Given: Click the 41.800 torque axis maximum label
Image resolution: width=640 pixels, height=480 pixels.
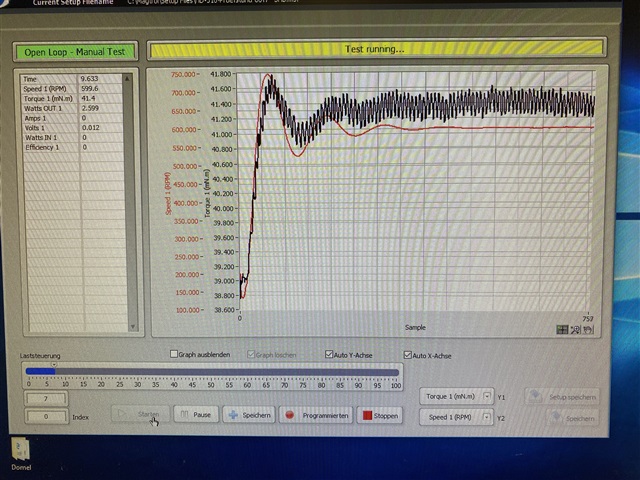Looking at the screenshot, I should pos(220,74).
